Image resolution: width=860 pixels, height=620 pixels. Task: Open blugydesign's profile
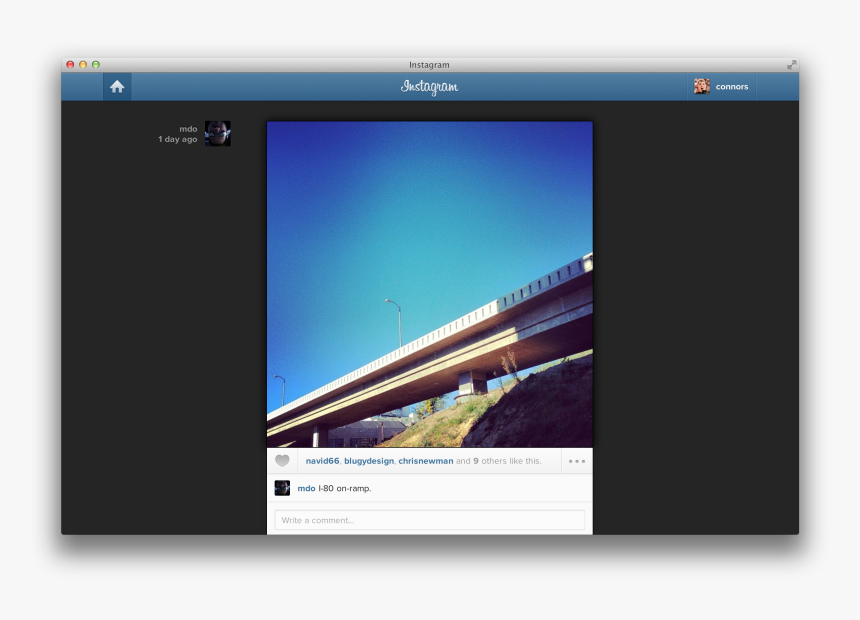tap(367, 461)
